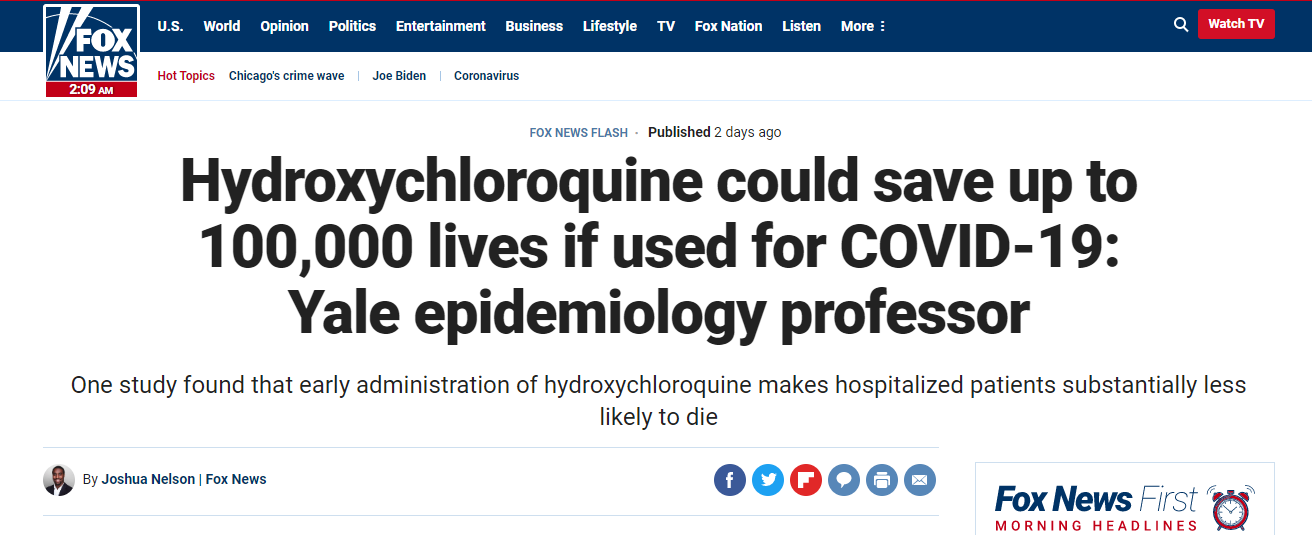Open Chicago's crime wave hot topic
Screen dimensions: 1312x535
285,76
